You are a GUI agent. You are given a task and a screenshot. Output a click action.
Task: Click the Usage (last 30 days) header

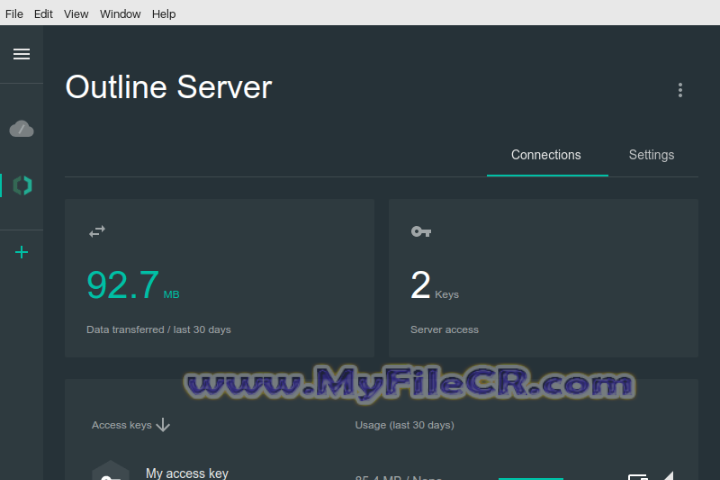pyautogui.click(x=405, y=425)
